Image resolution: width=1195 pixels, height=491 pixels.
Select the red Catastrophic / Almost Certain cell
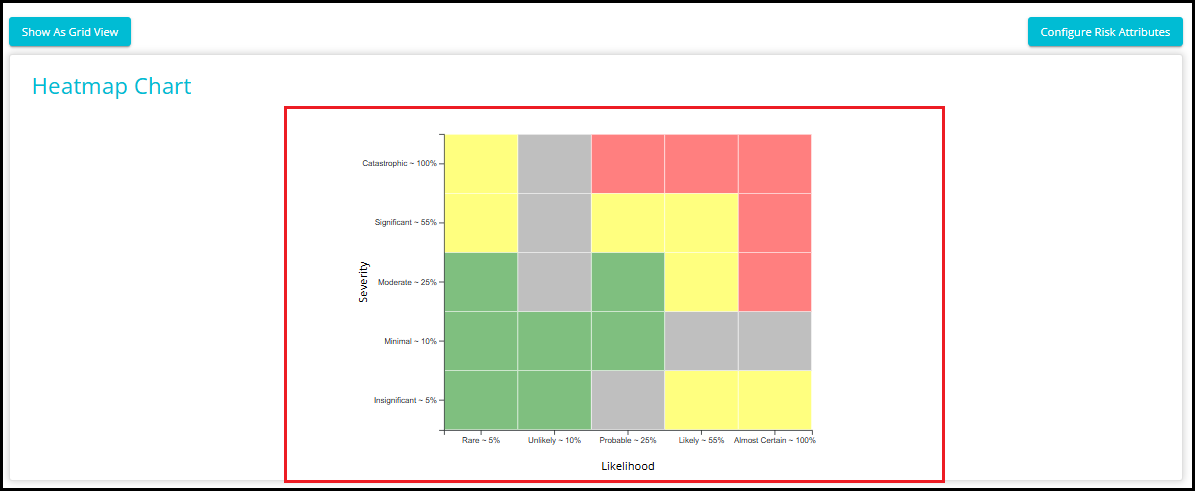point(774,163)
